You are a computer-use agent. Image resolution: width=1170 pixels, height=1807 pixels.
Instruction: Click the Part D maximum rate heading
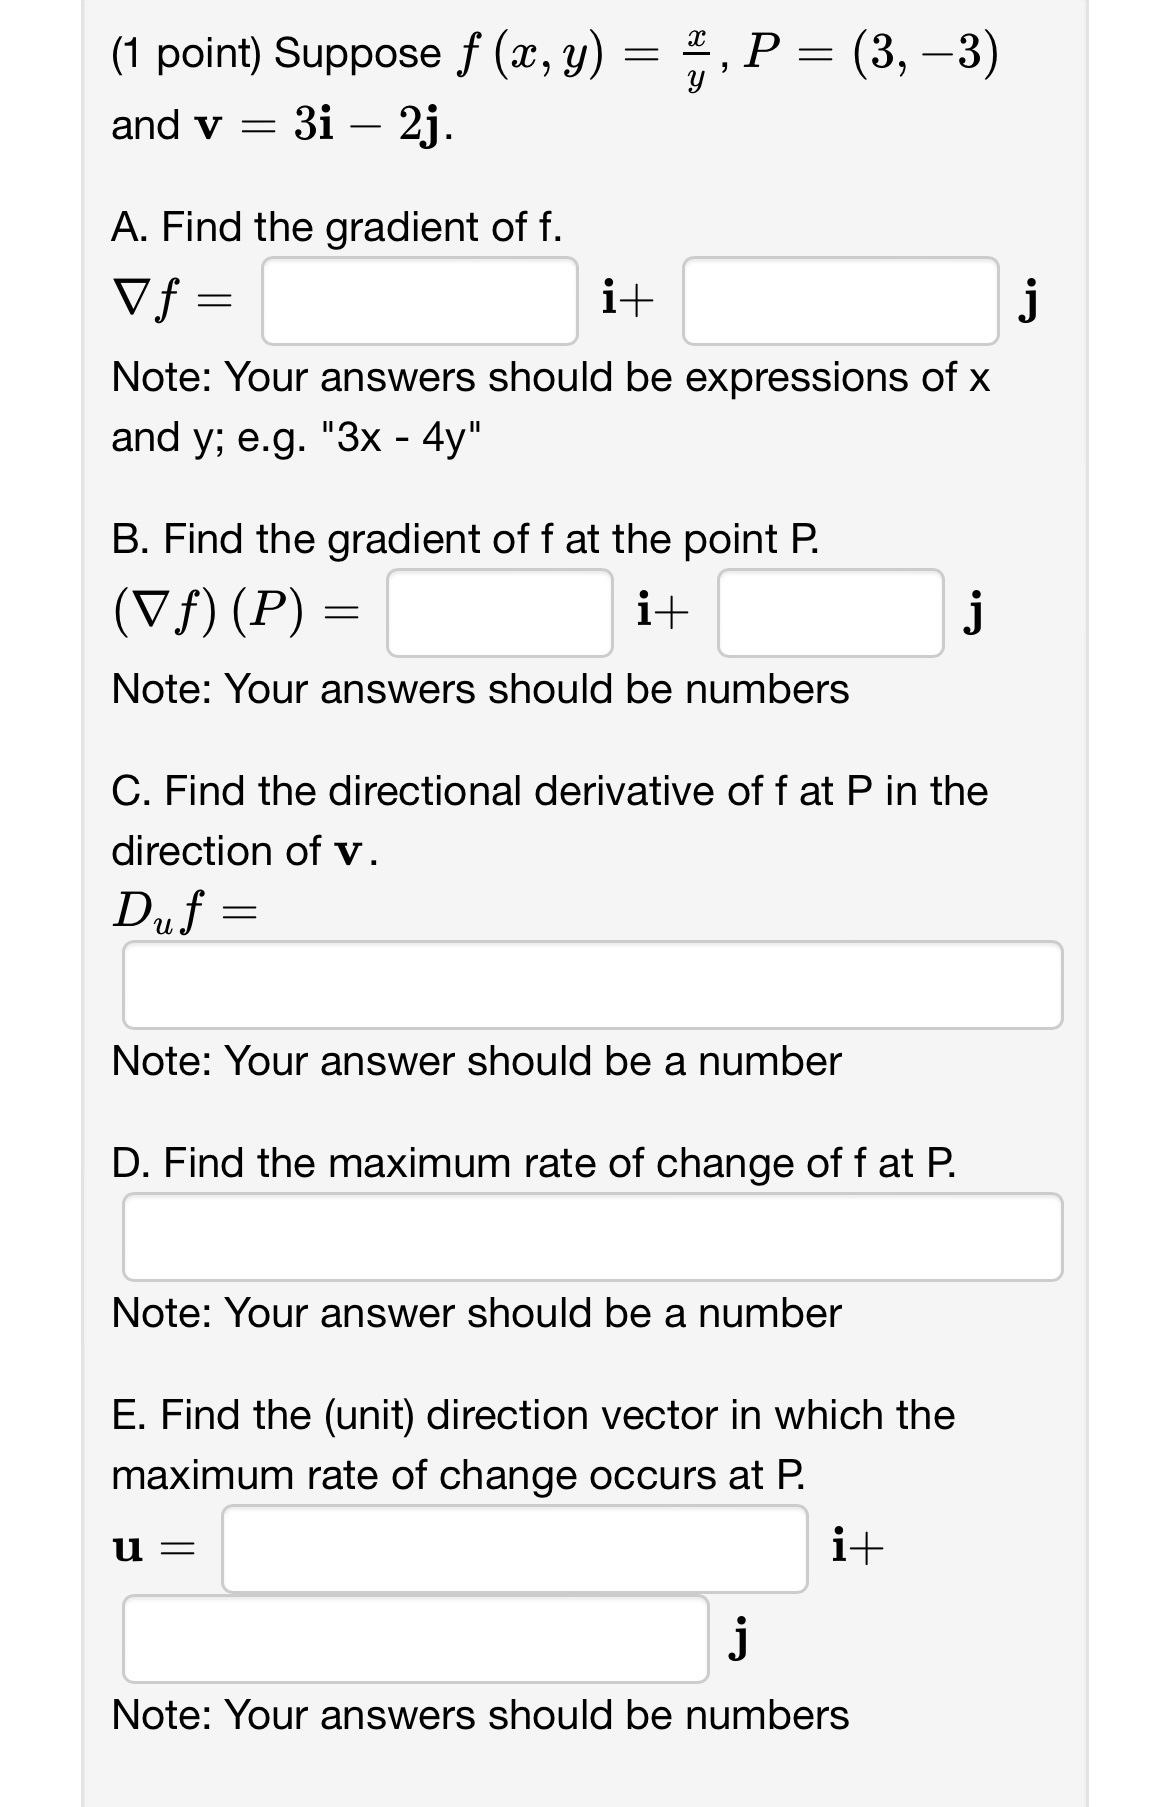[533, 1162]
